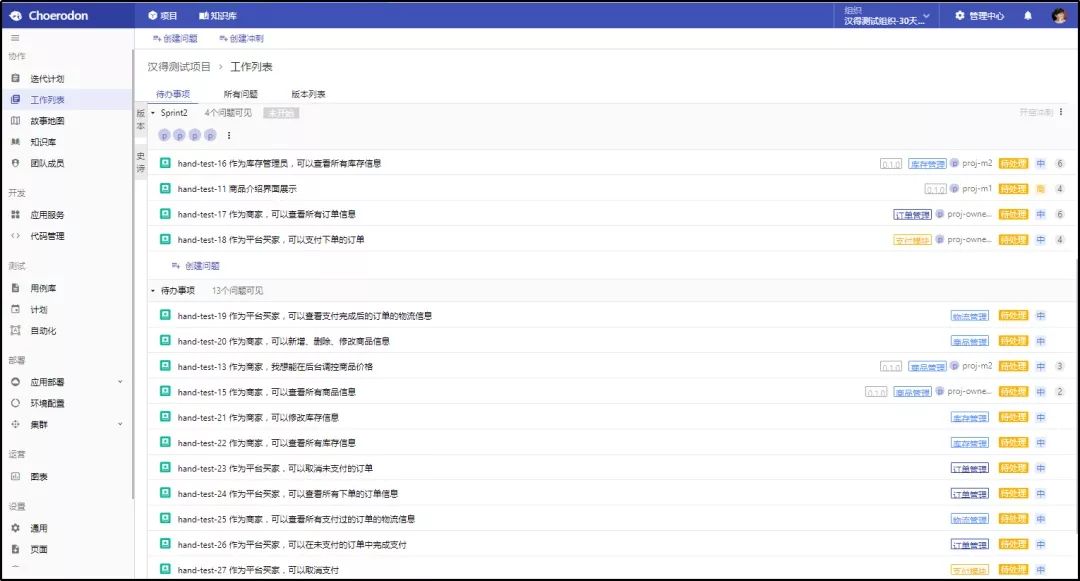Screen dimensions: 1080x581
Task: Click story type icon of hand-test-16
Action: (x=165, y=163)
